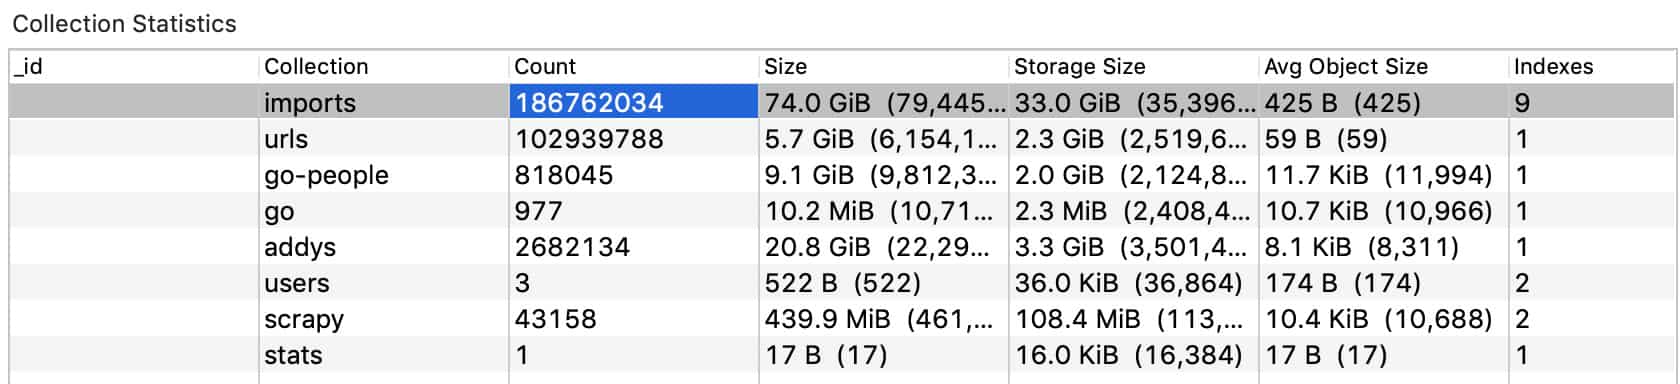
Task: Click count cell showing 102939788
Action: [x=634, y=138]
